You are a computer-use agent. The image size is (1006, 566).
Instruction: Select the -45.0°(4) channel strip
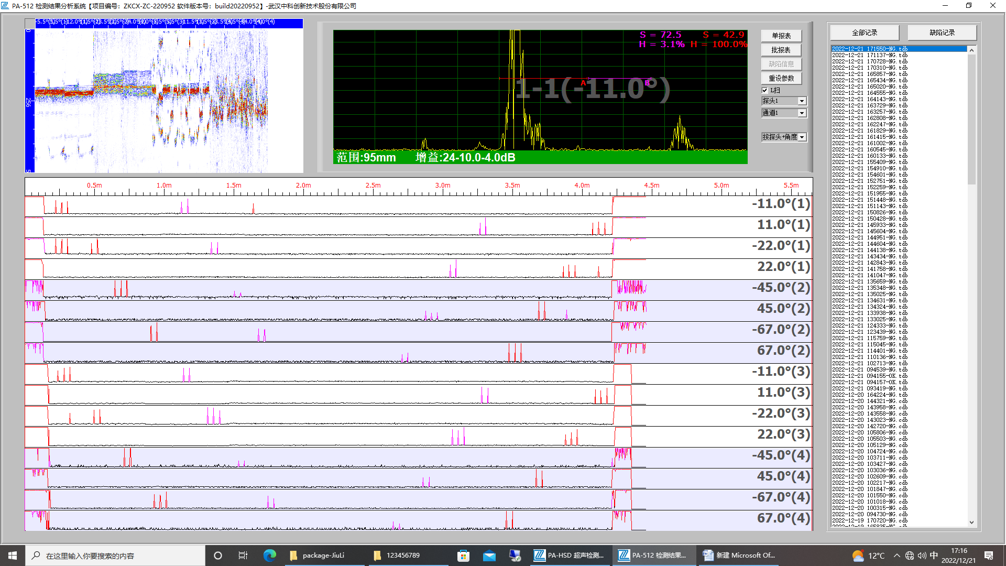418,457
